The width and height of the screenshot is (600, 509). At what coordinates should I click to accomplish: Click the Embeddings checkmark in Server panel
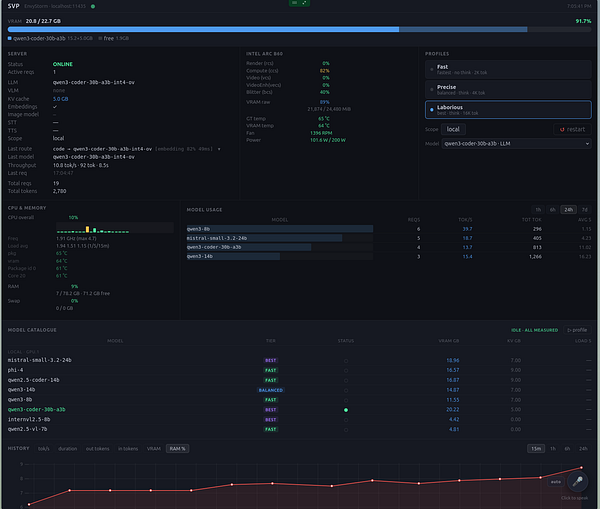click(x=55, y=107)
